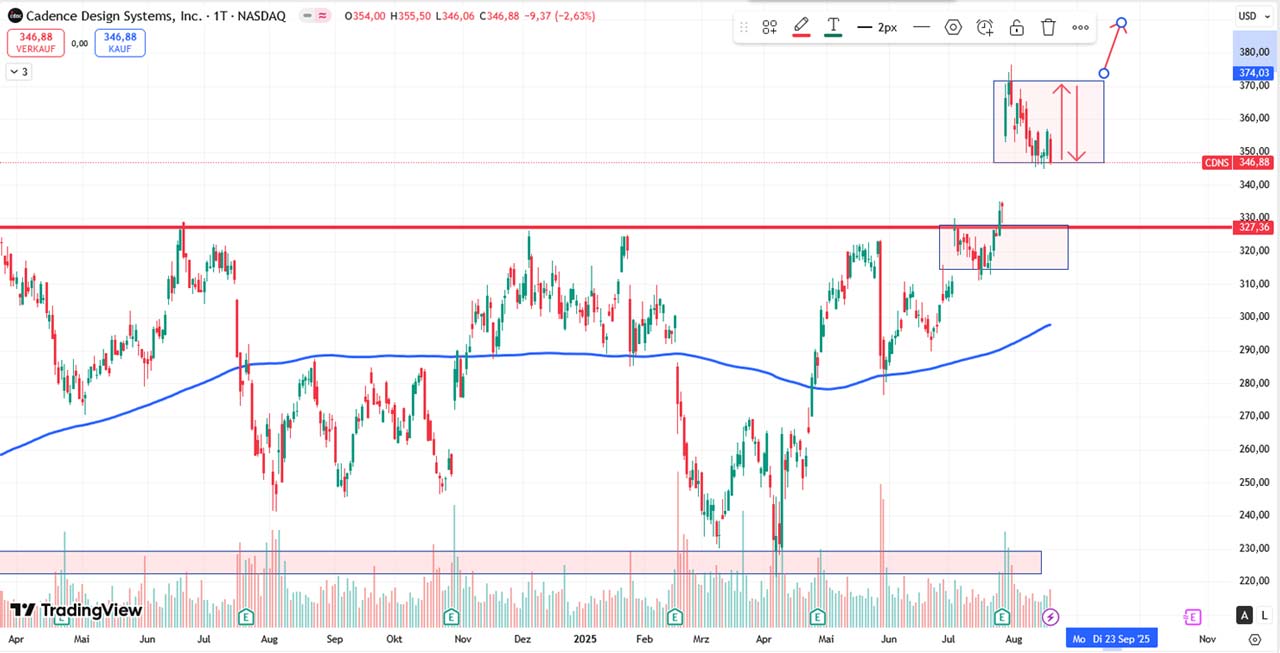The width and height of the screenshot is (1280, 653).
Task: Click the red 327,36 horizontal line price label
Action: [x=1254, y=227]
